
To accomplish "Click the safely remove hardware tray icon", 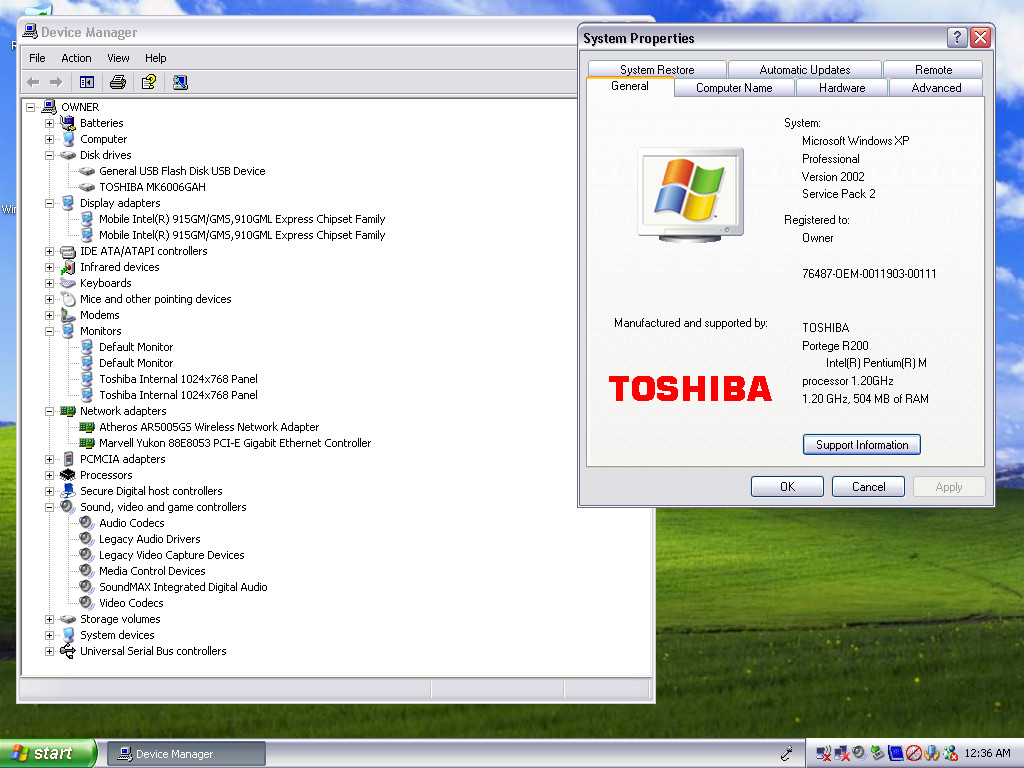I will (x=878, y=753).
